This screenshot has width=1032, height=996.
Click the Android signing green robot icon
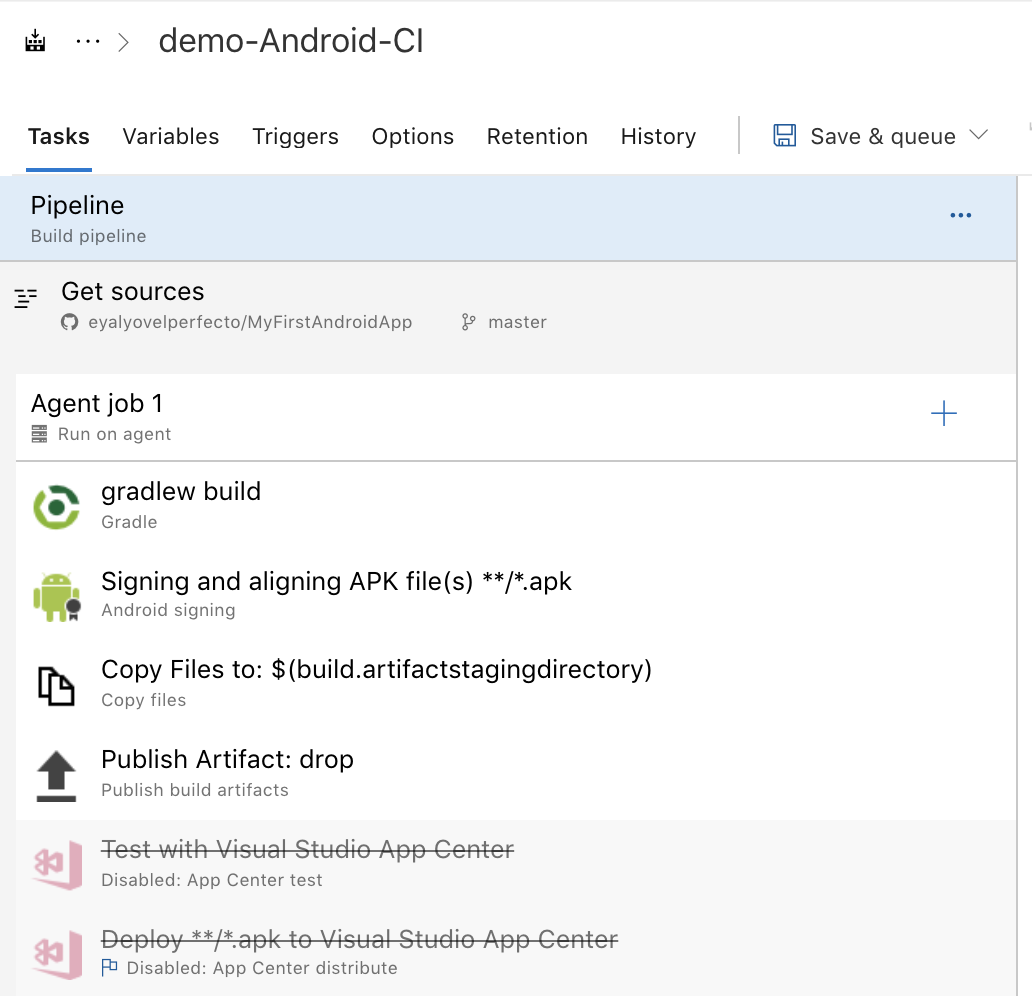point(58,596)
